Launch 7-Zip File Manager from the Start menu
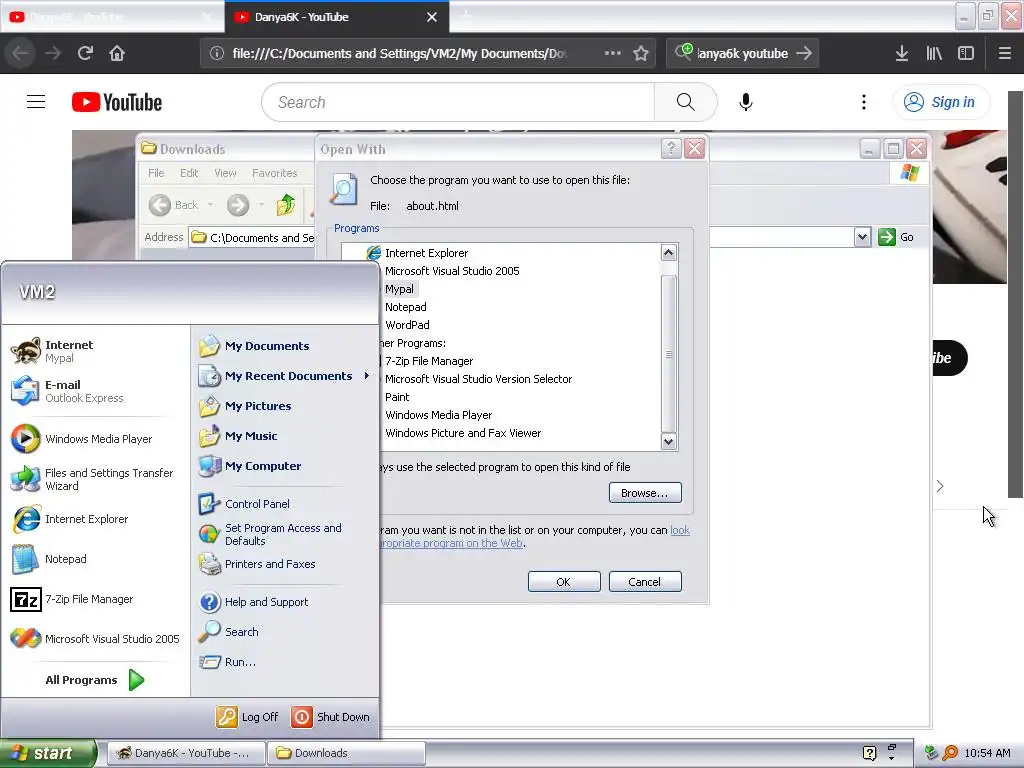Image resolution: width=1024 pixels, height=768 pixels. click(95, 599)
